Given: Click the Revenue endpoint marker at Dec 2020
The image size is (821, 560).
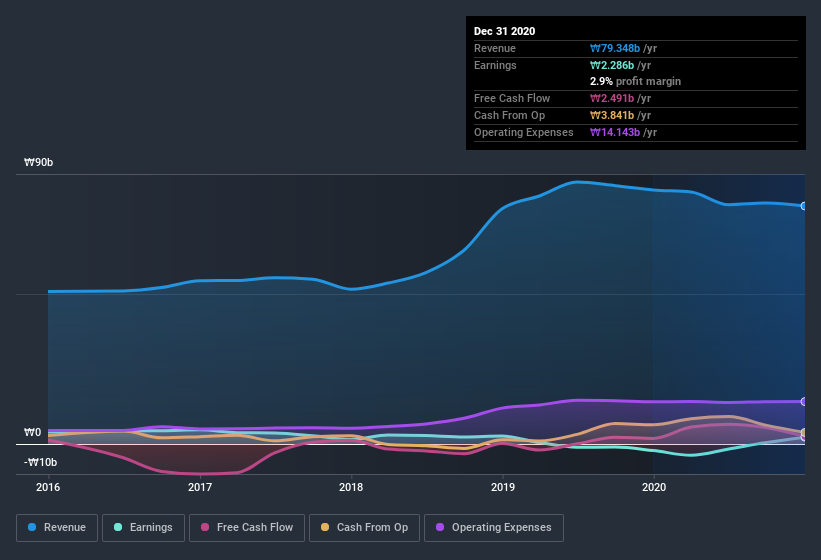Looking at the screenshot, I should pos(804,206).
